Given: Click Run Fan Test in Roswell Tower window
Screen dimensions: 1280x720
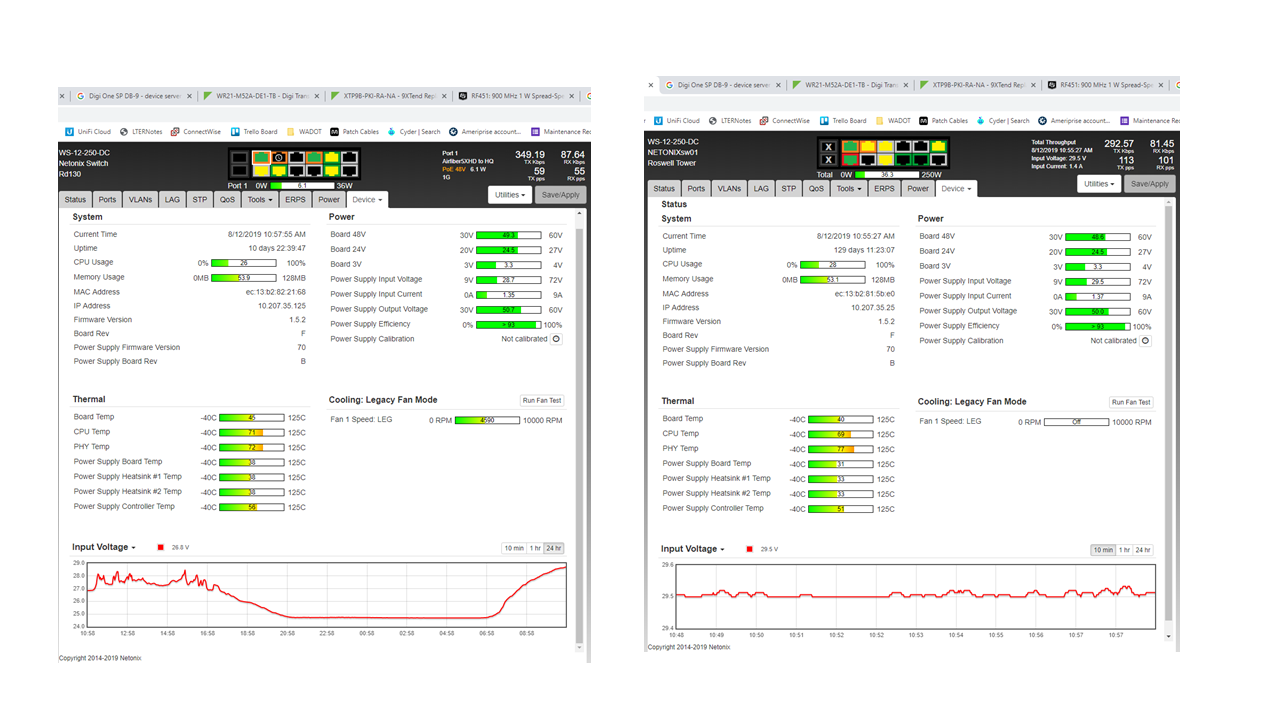Looking at the screenshot, I should [1131, 402].
